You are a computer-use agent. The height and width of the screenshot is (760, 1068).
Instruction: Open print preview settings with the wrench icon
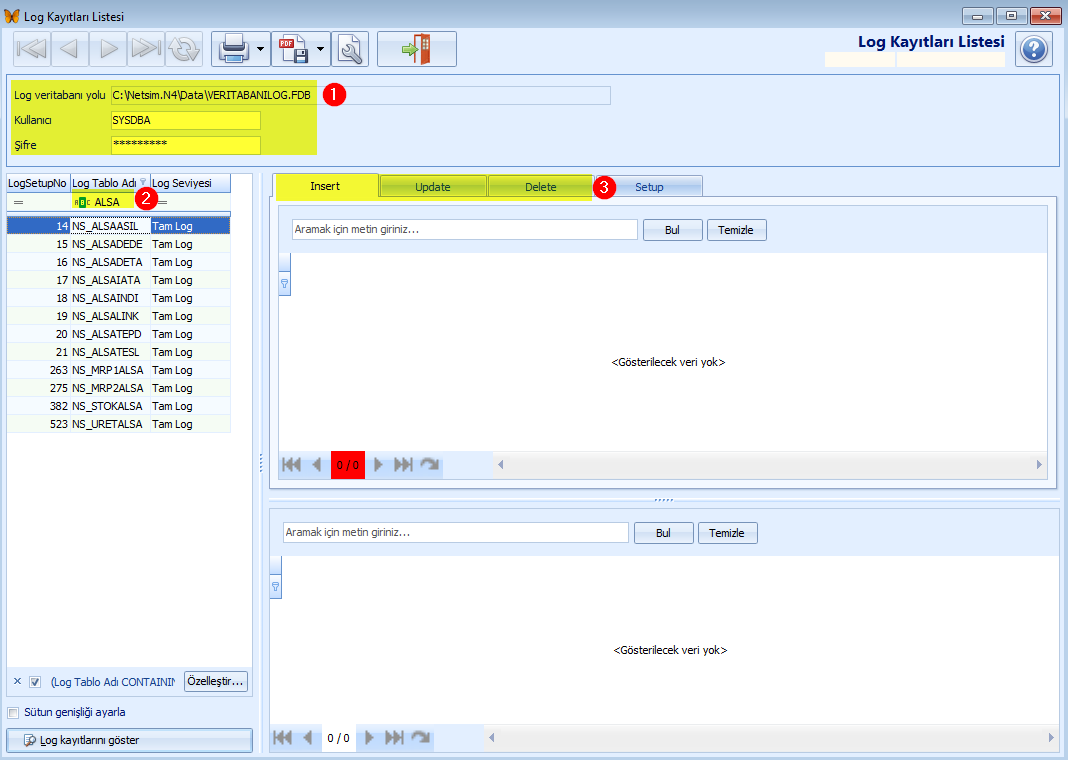(x=351, y=48)
